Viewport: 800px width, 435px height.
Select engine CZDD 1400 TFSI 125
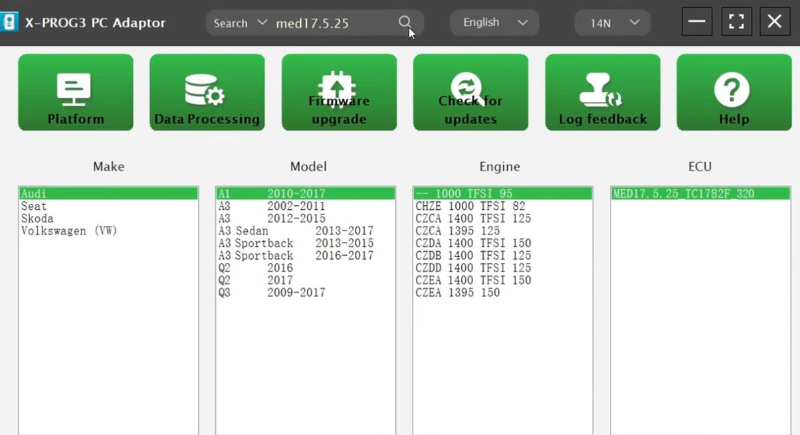503,268
